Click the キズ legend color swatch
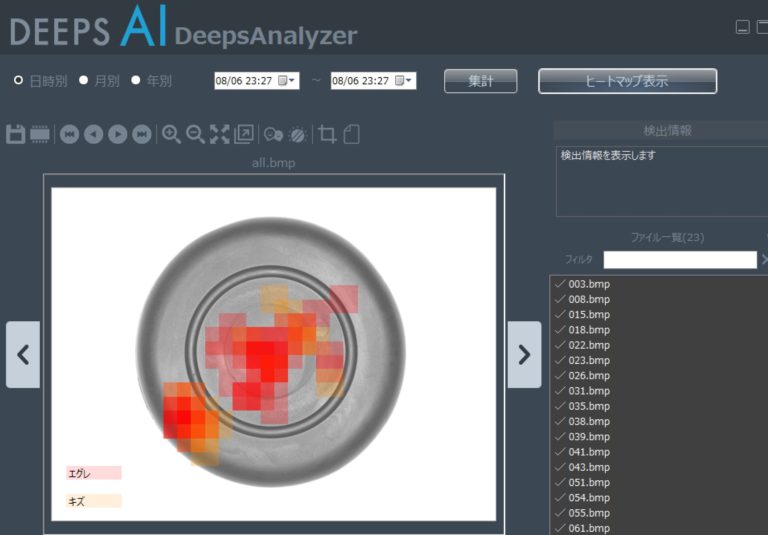 [94, 501]
